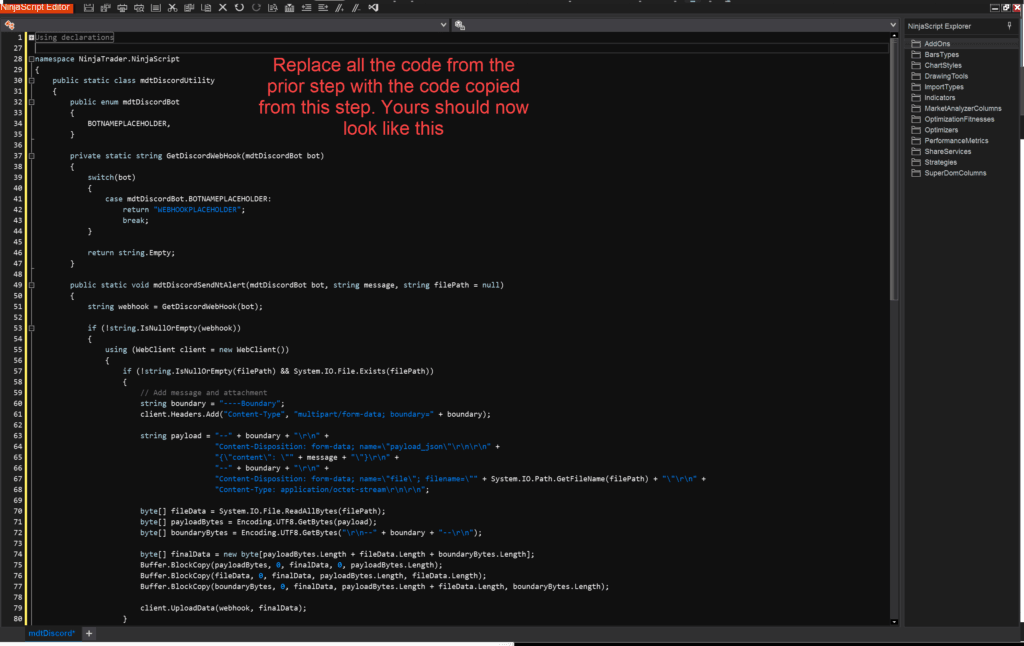Open the DrawingTools folder

[x=946, y=76]
